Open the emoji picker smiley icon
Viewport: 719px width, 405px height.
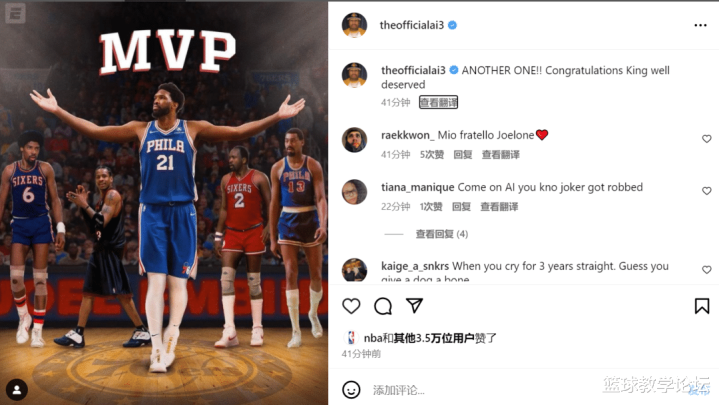351,390
